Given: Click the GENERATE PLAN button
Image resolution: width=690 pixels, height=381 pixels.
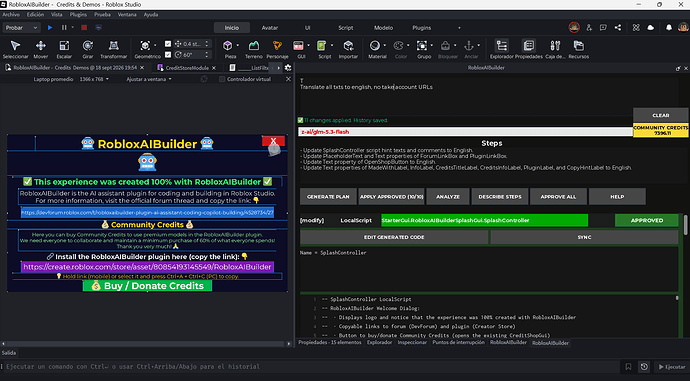Looking at the screenshot, I should point(328,197).
